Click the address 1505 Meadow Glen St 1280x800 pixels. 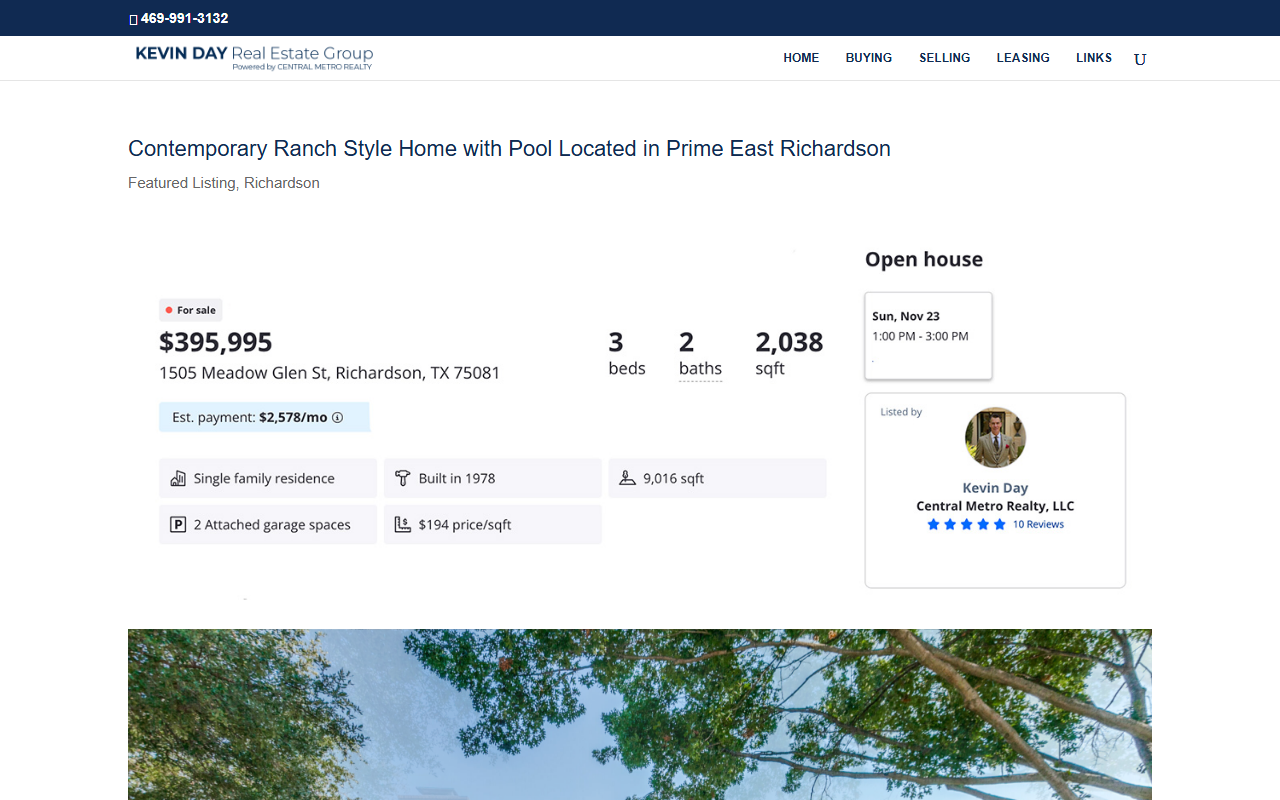[x=330, y=373]
